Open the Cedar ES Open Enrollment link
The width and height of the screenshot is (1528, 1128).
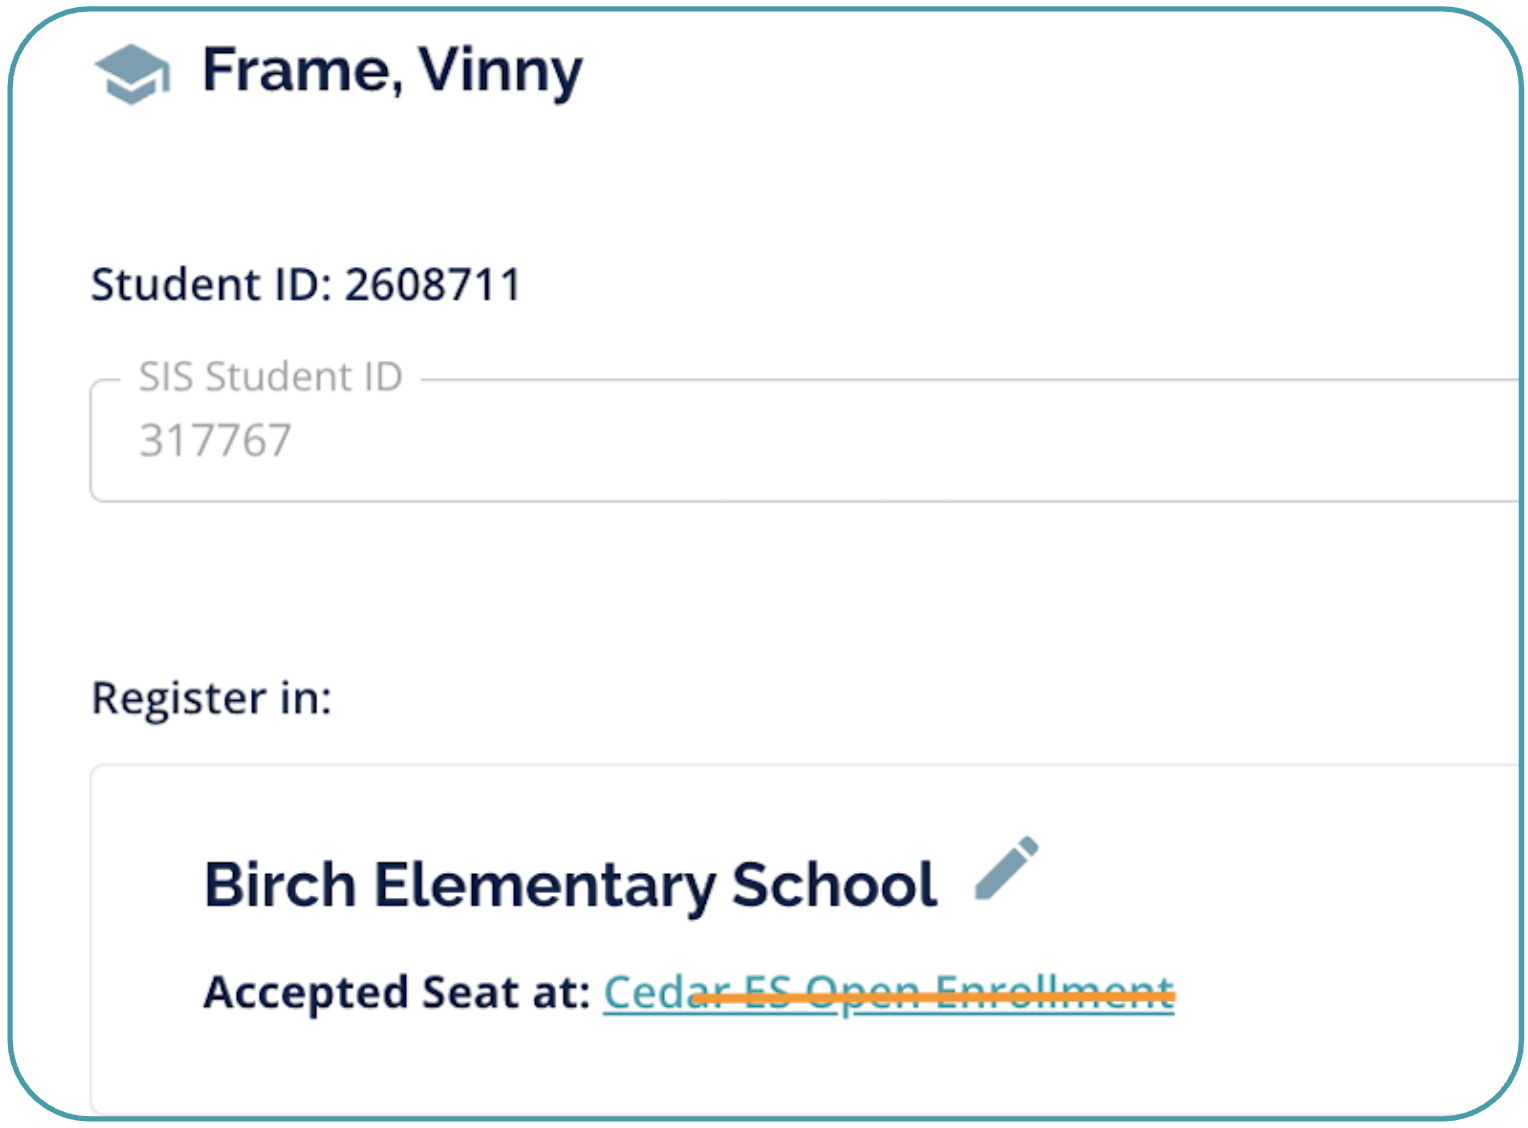[888, 993]
